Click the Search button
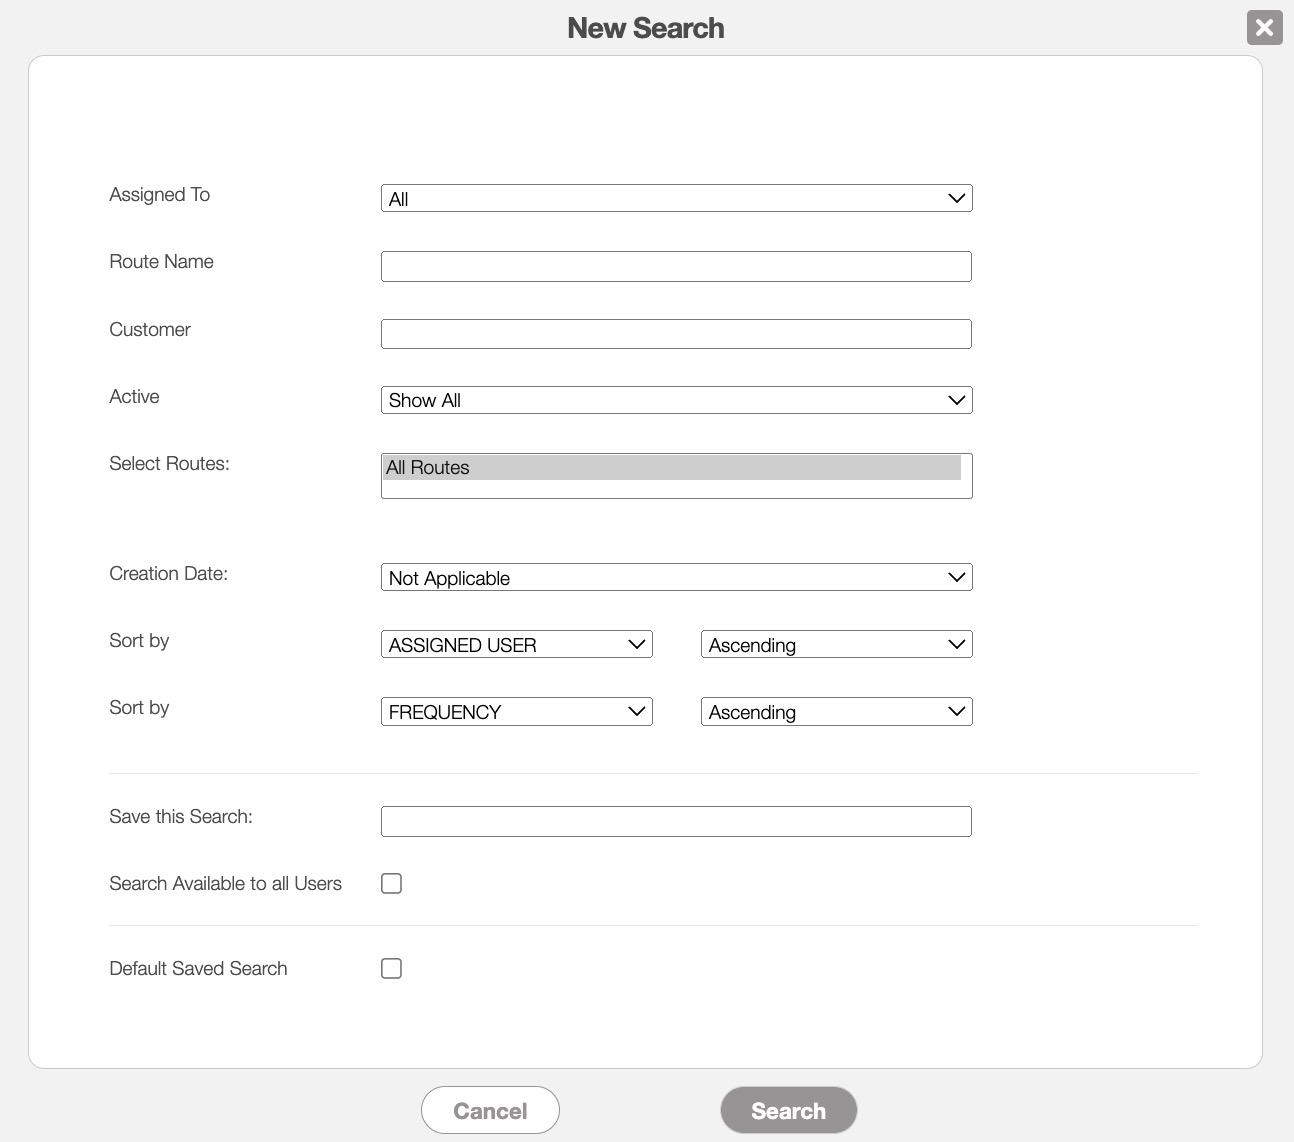The image size is (1294, 1142). point(788,1110)
